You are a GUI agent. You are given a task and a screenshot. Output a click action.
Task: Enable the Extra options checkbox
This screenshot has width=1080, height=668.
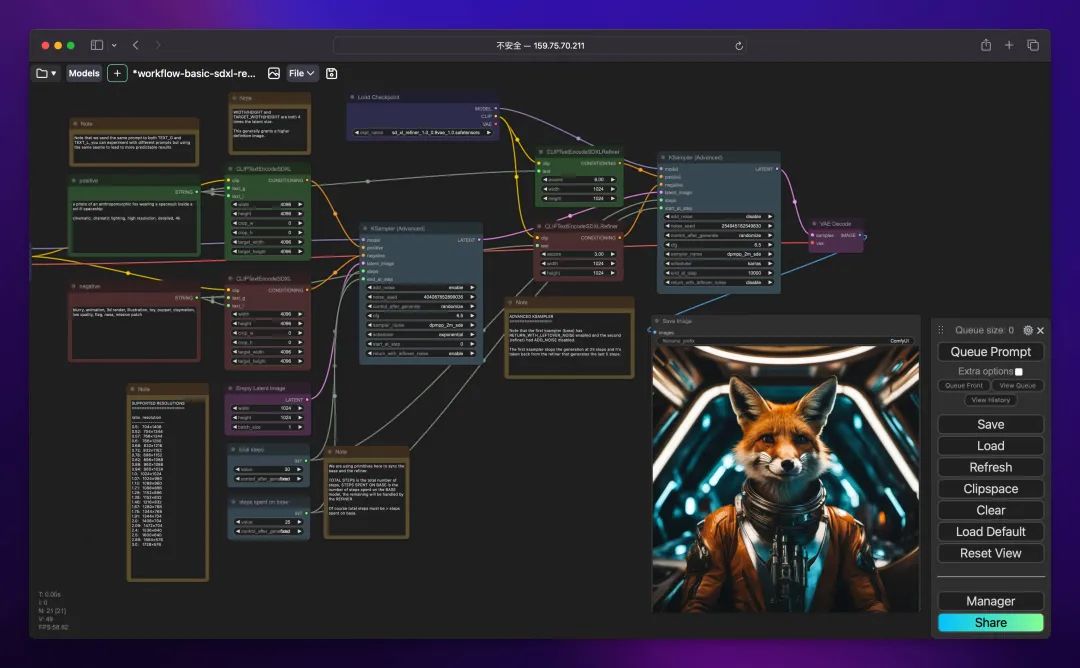[x=1019, y=372]
